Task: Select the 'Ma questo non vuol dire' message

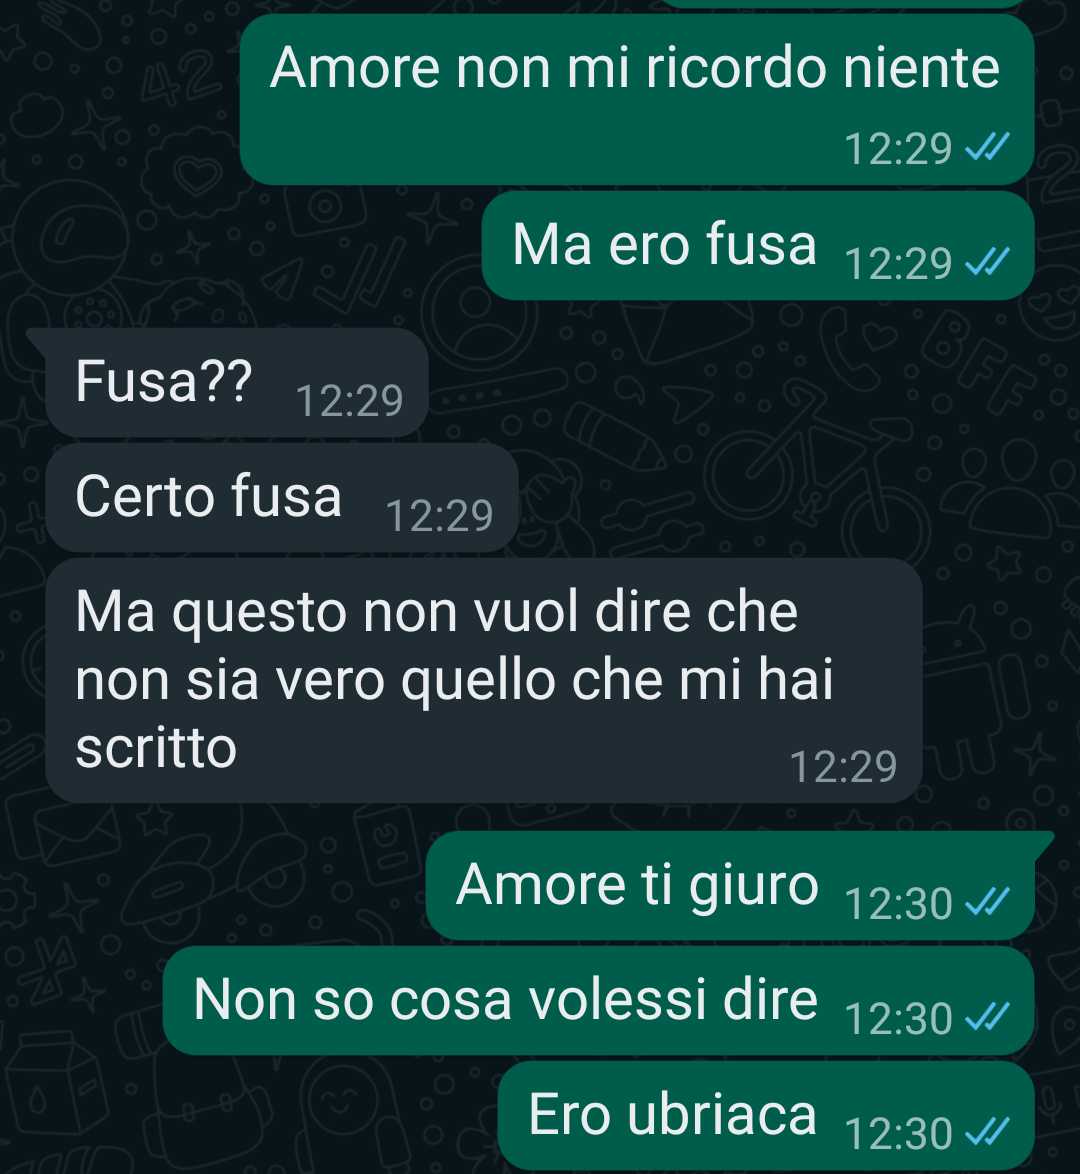Action: pyautogui.click(x=484, y=681)
